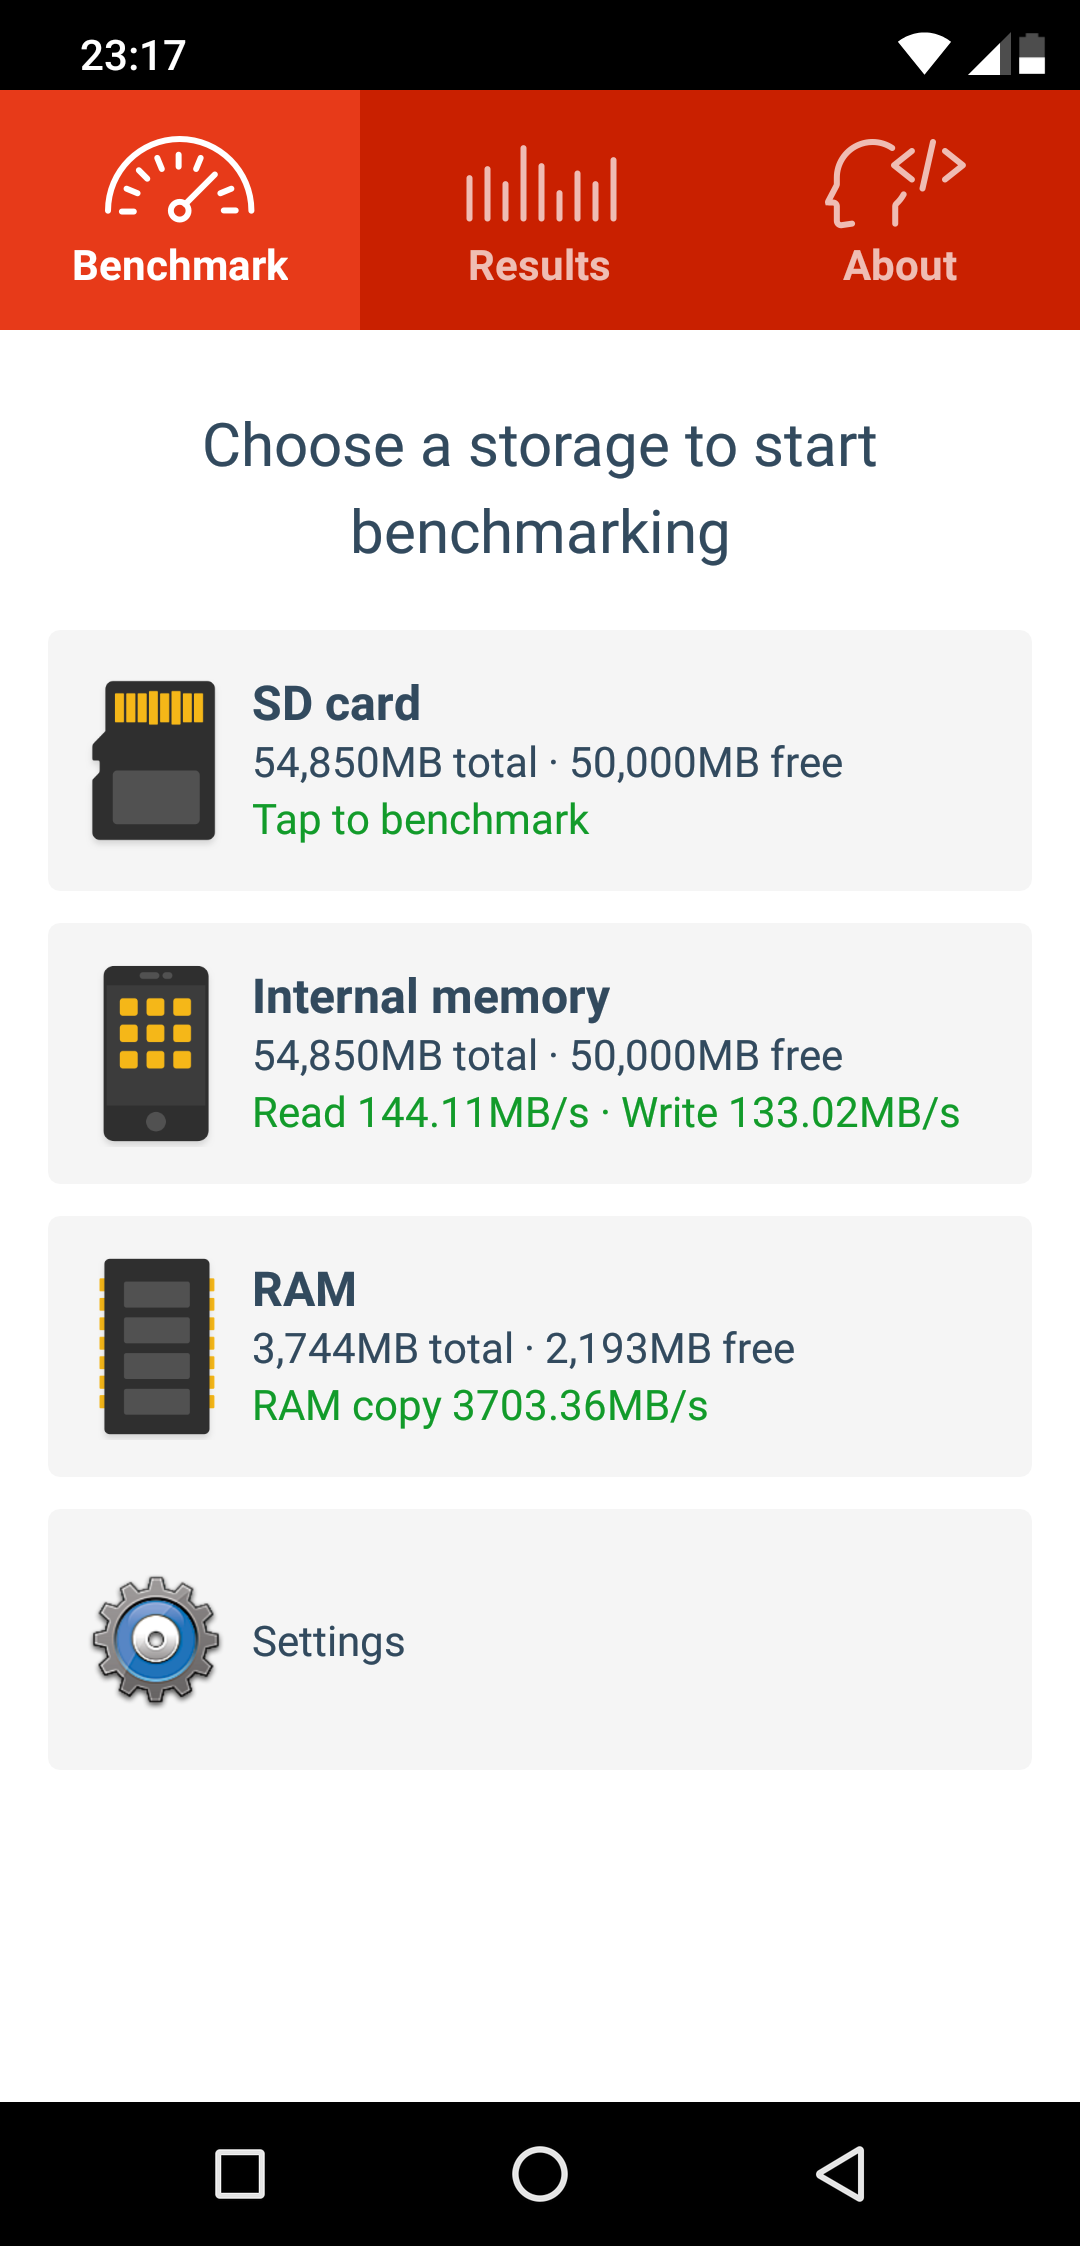1080x2246 pixels.
Task: Open the Settings label
Action: pos(328,1642)
